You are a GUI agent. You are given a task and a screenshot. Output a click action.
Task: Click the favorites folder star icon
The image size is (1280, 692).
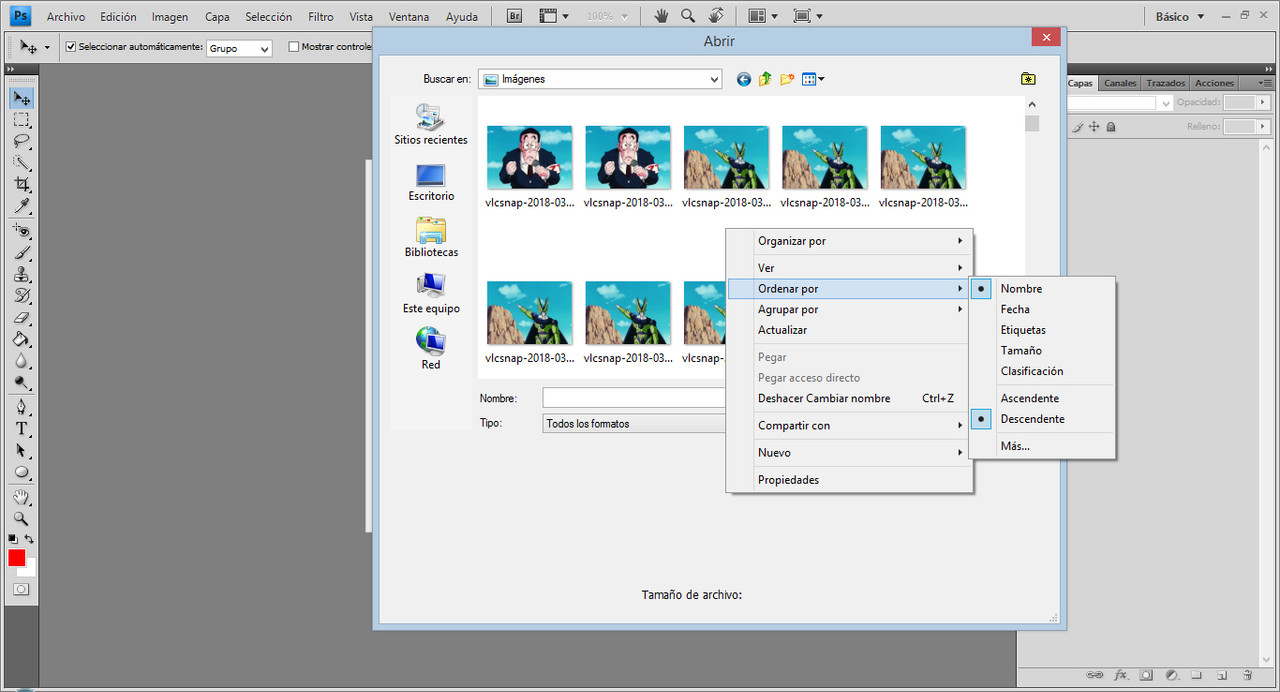point(1028,79)
